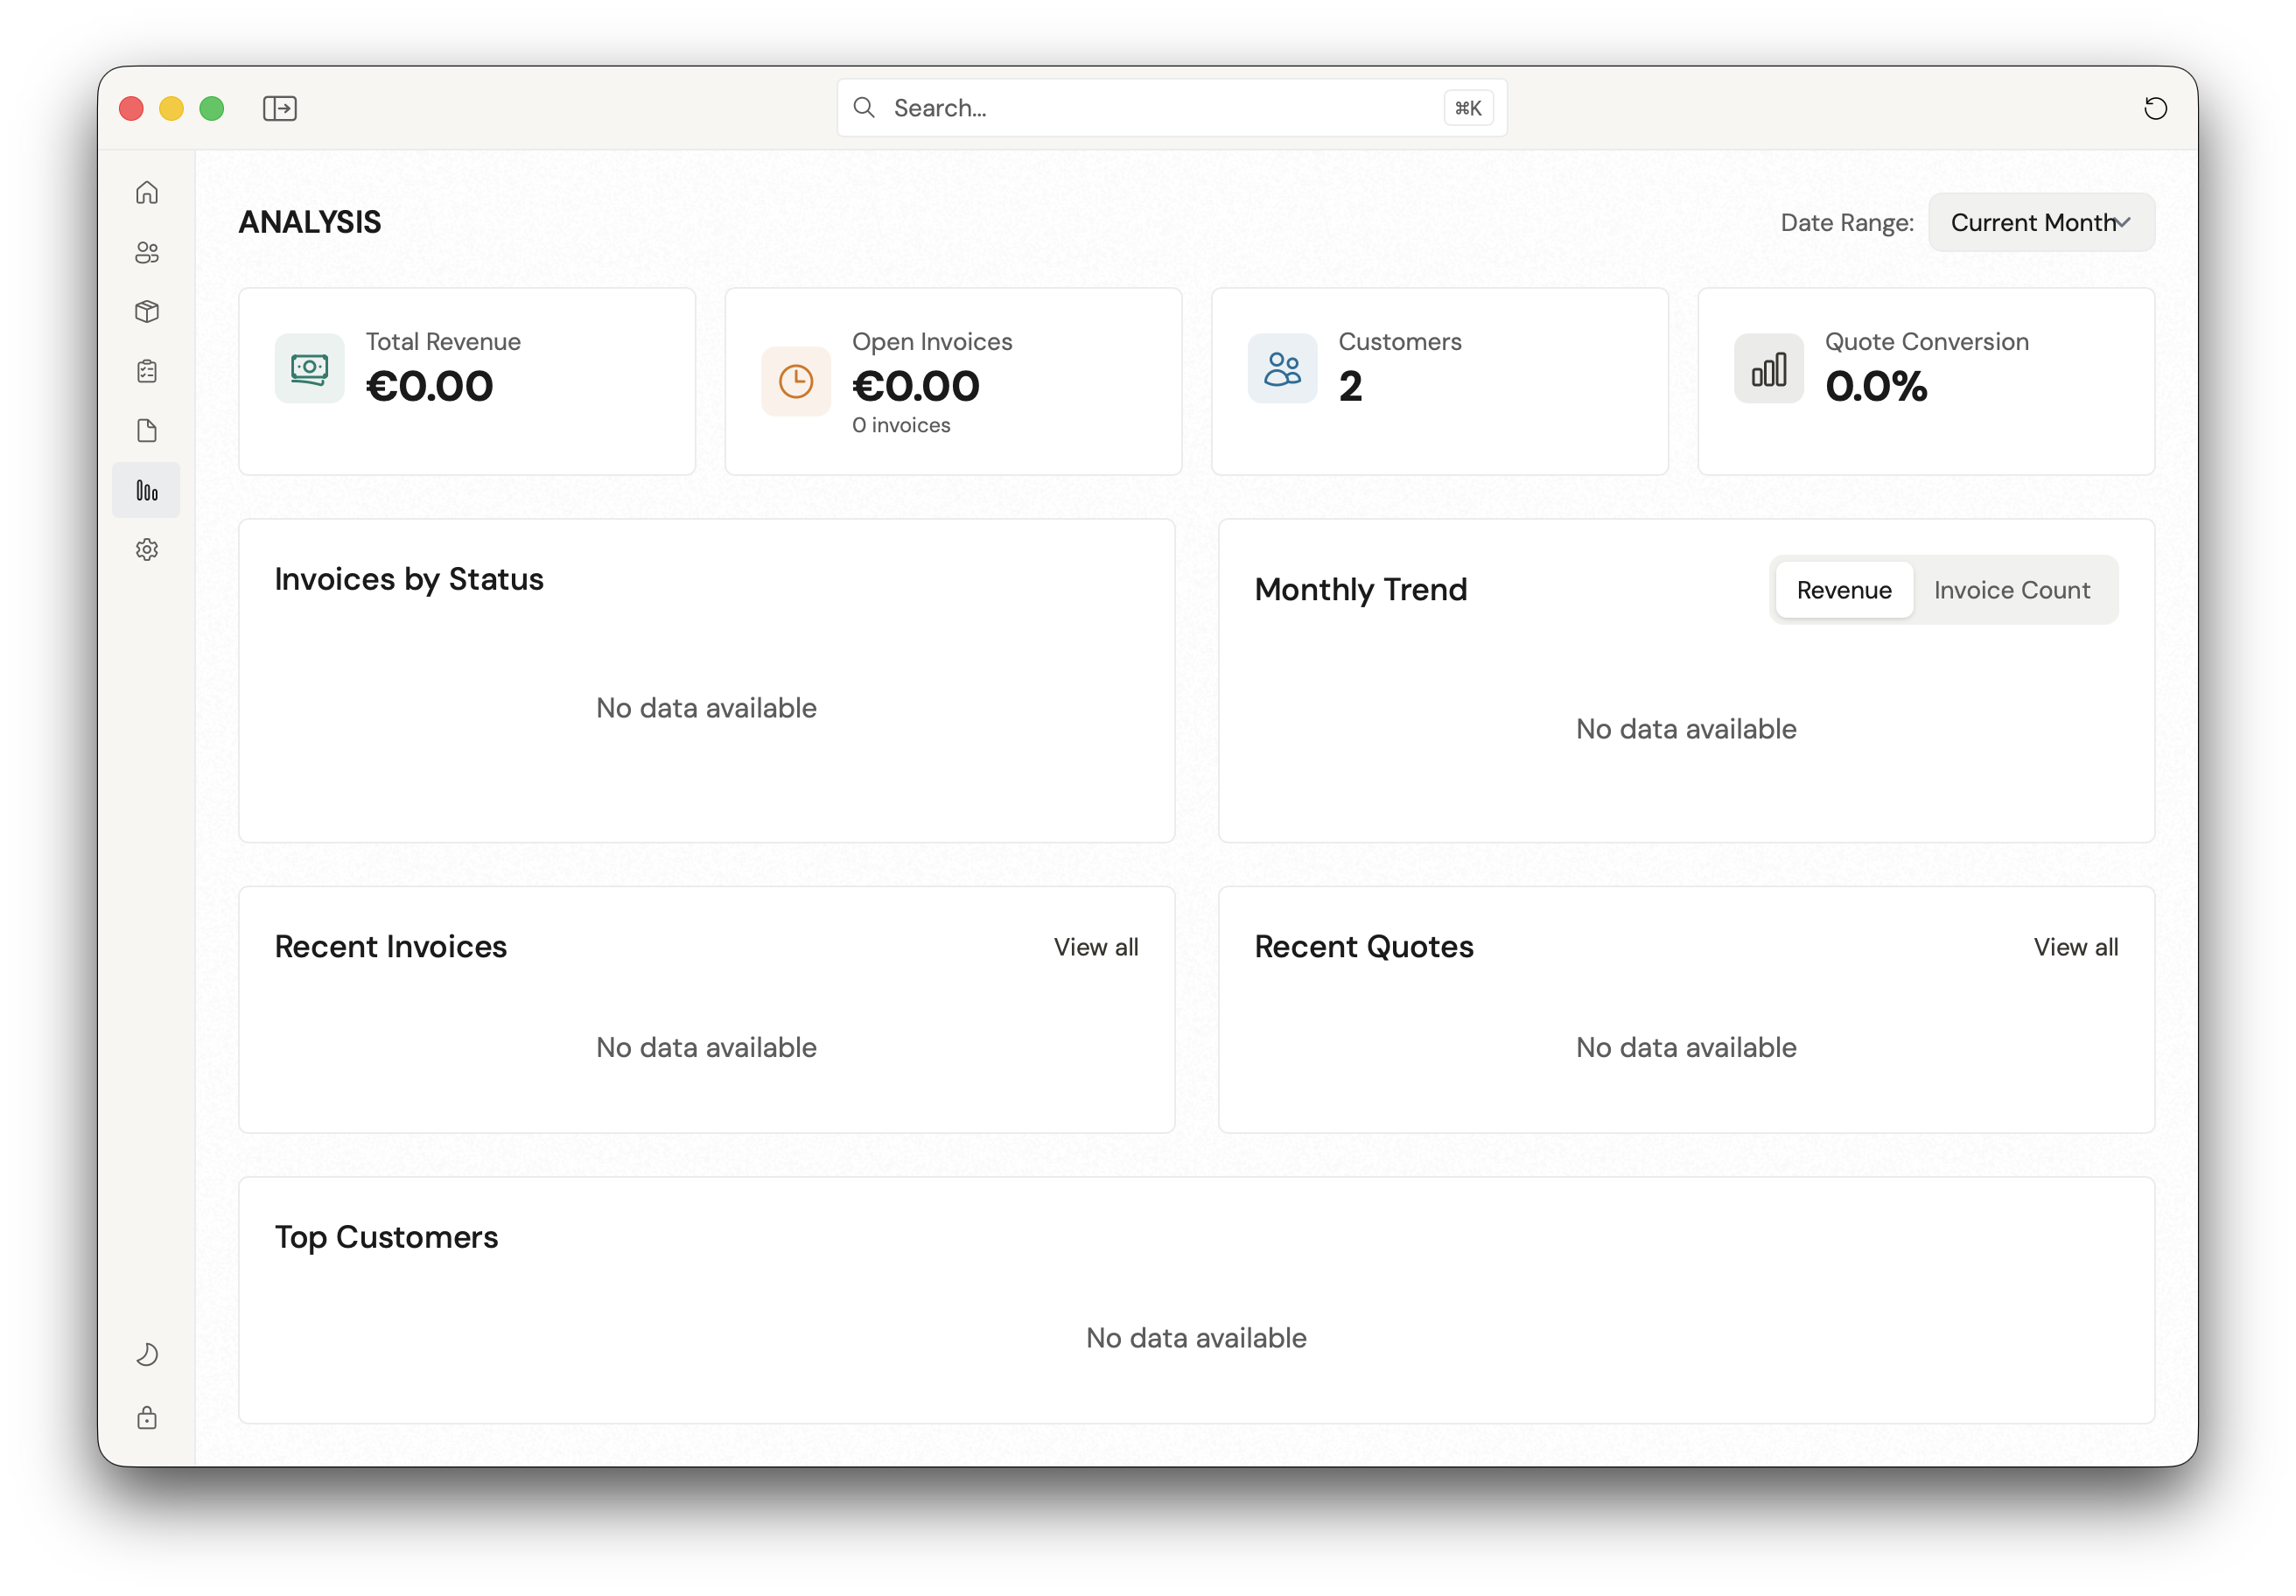The image size is (2296, 1596).
Task: Open Settings via the gear icon
Action: tap(147, 549)
